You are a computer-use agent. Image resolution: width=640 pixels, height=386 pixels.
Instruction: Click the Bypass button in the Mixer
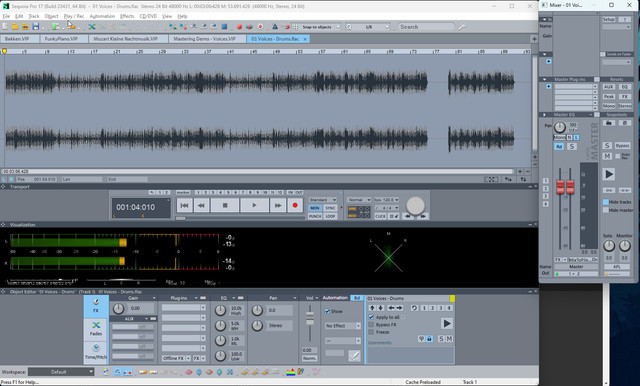(622, 146)
